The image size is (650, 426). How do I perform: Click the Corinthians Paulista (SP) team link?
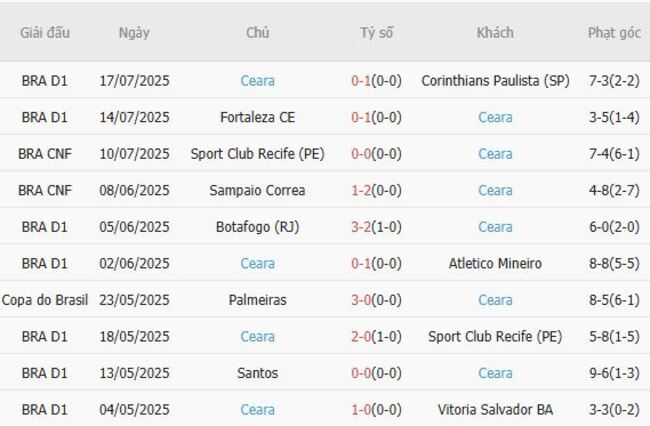[495, 81]
